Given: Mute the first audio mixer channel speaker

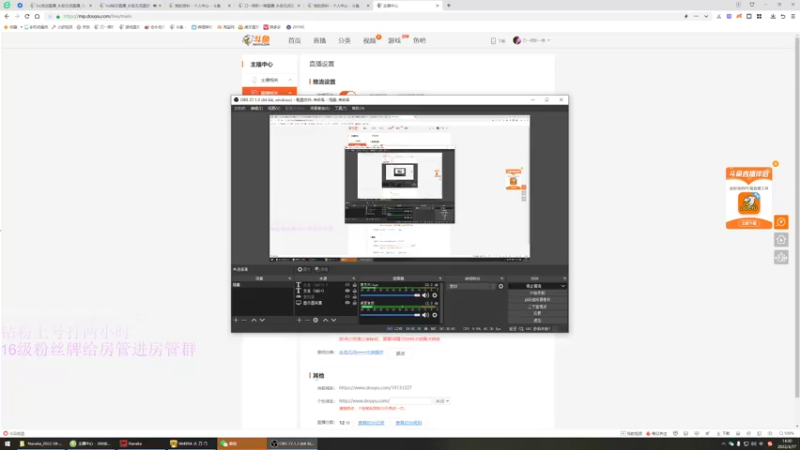Looking at the screenshot, I should [x=425, y=295].
